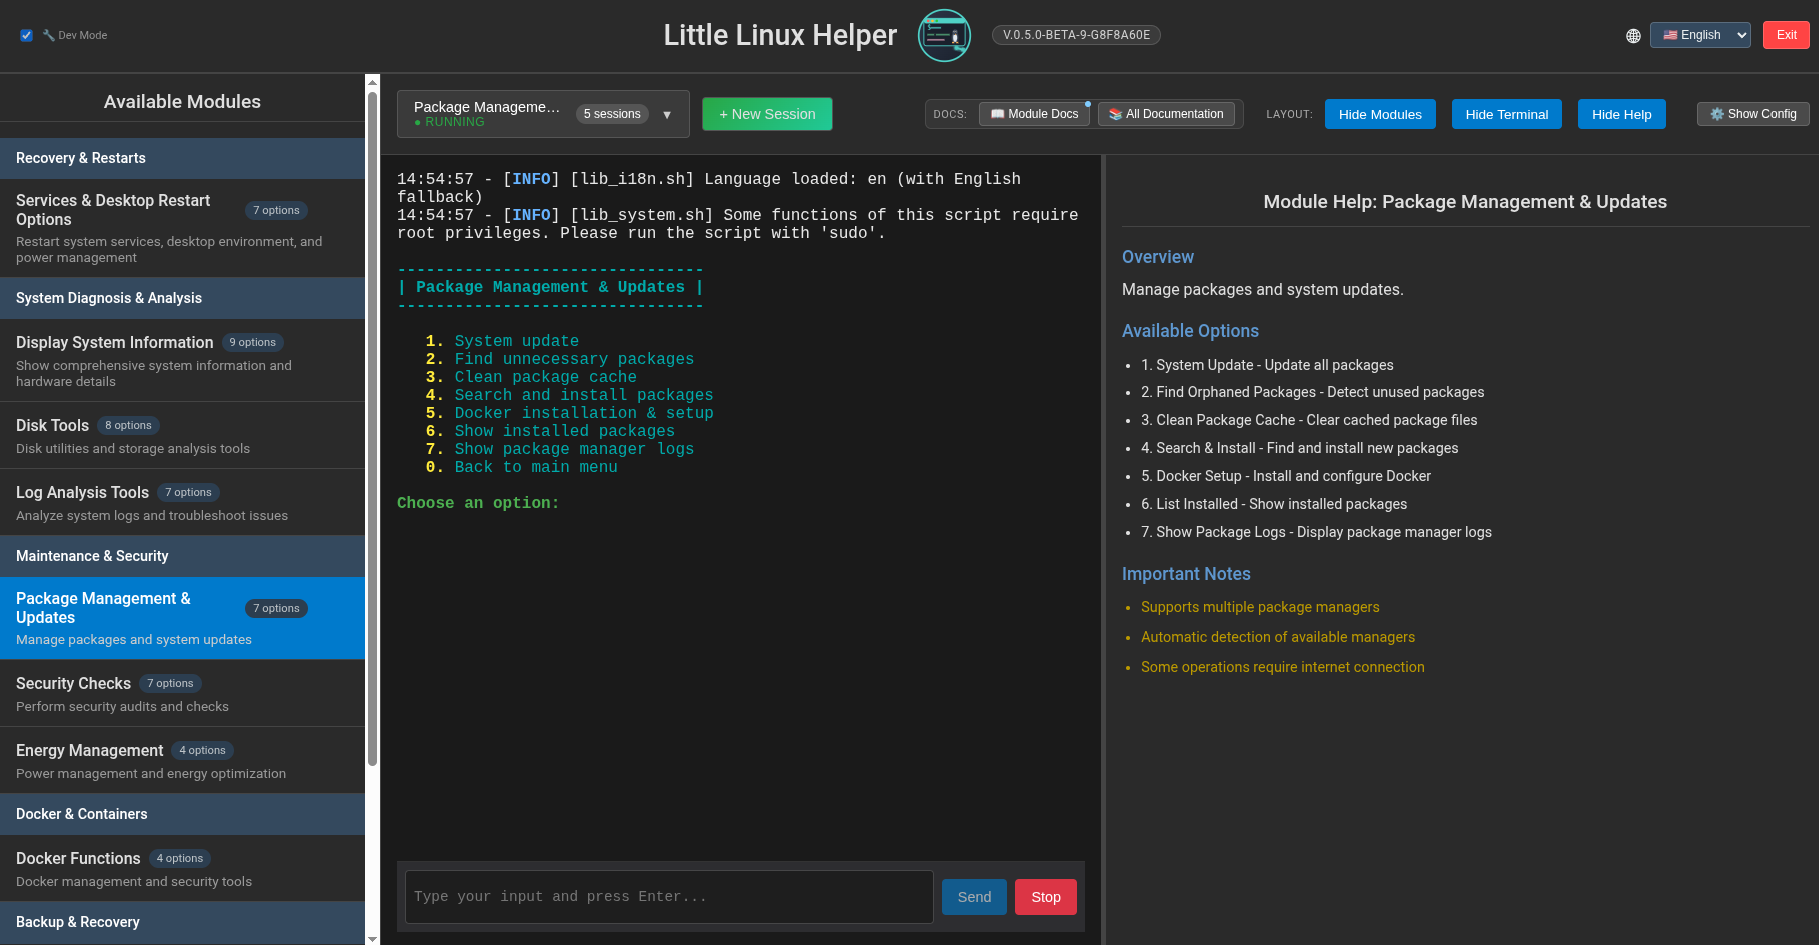This screenshot has height=945, width=1819.
Task: Select the Security Checks module
Action: pos(182,694)
